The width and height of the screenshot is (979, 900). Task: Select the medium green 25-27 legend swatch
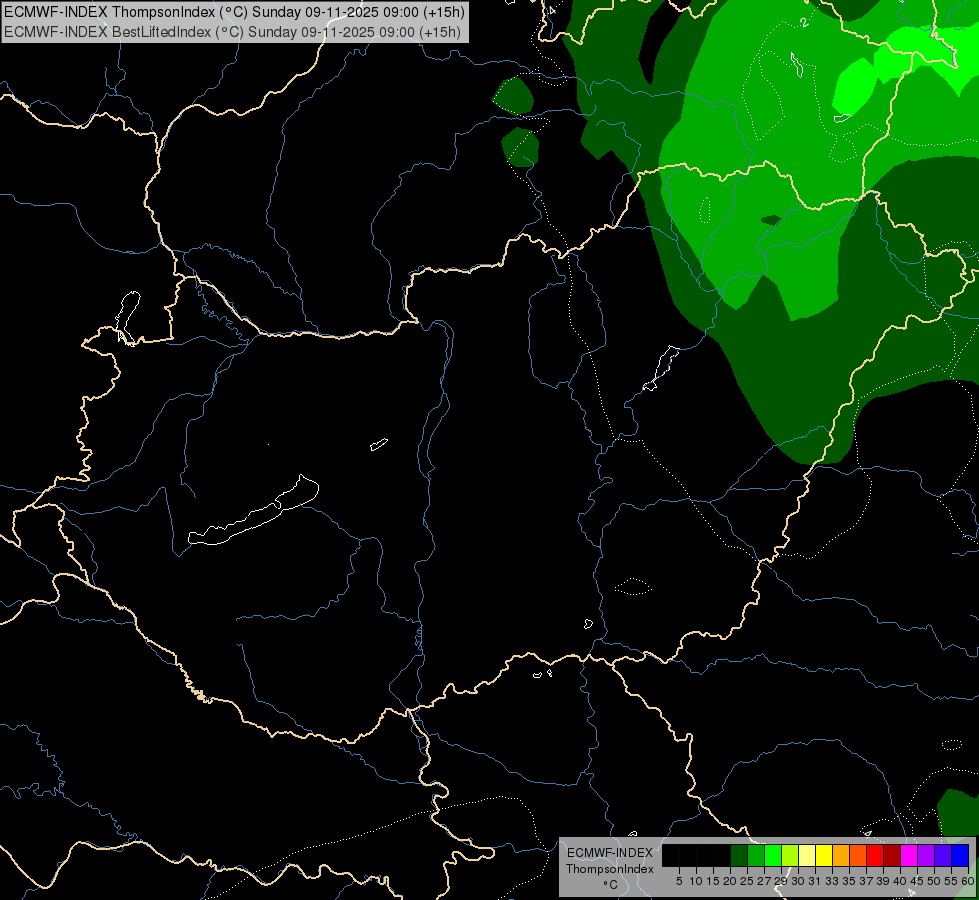756,855
